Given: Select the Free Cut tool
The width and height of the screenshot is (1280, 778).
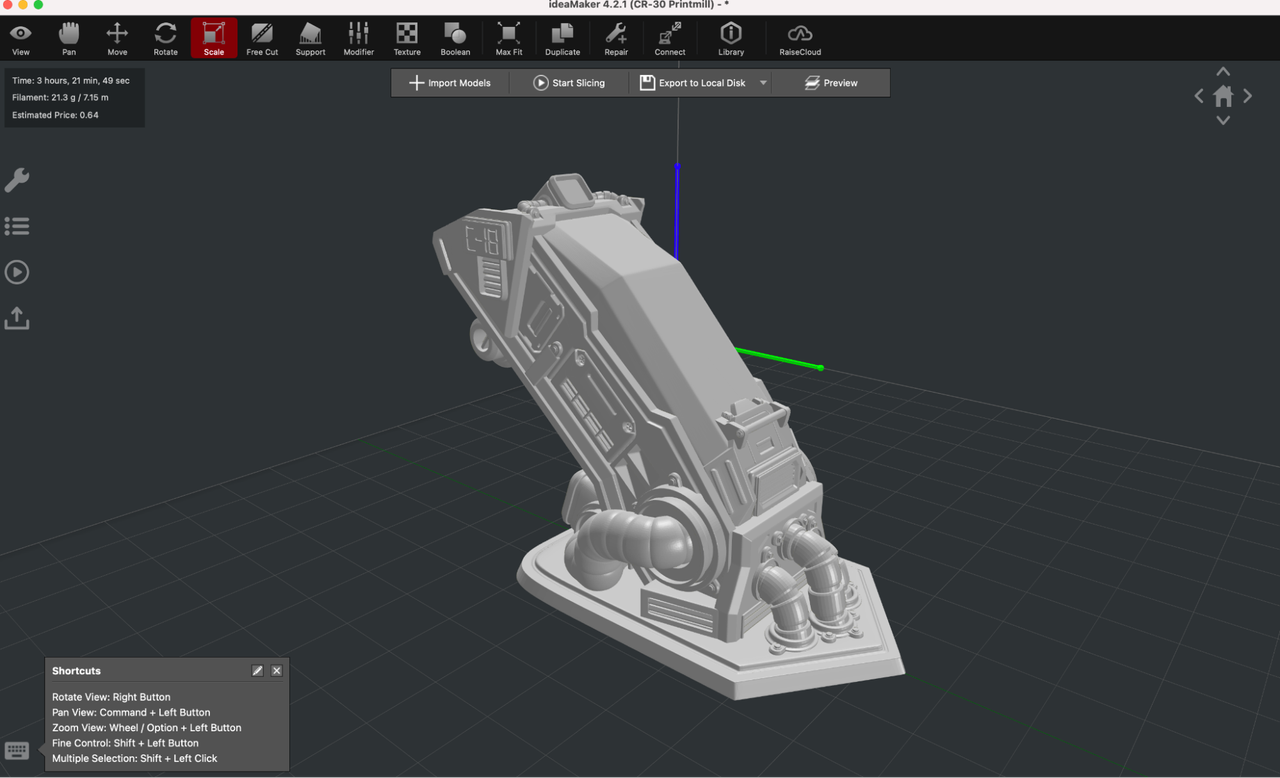Looking at the screenshot, I should 262,39.
